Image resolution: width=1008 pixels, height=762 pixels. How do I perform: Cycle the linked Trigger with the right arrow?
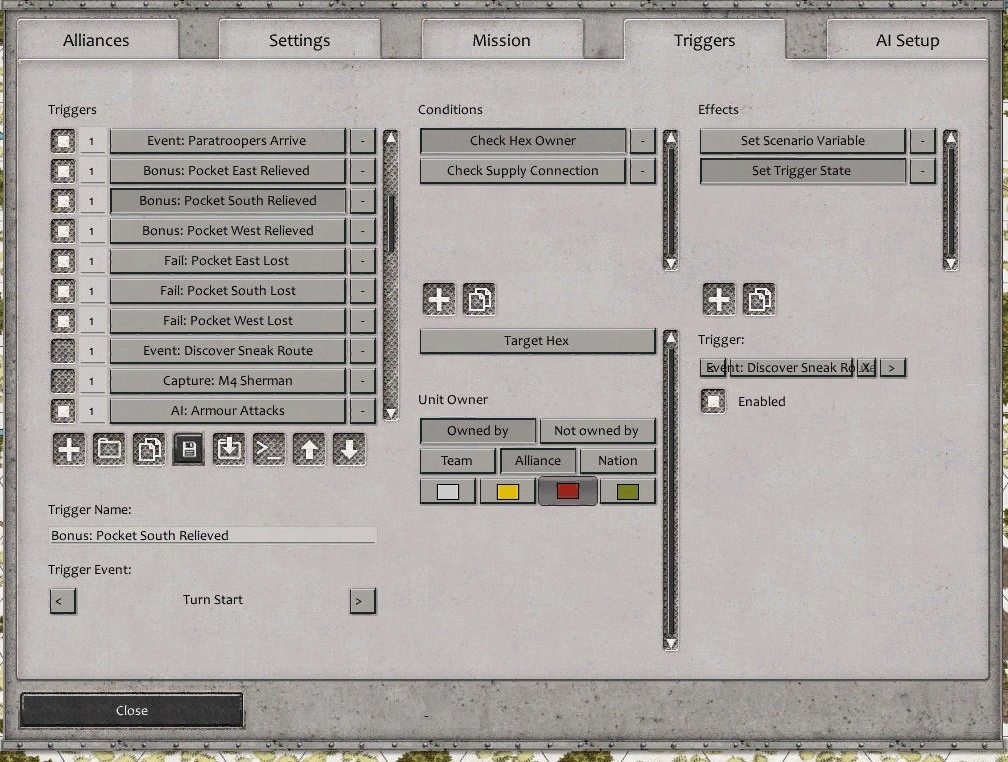point(891,367)
